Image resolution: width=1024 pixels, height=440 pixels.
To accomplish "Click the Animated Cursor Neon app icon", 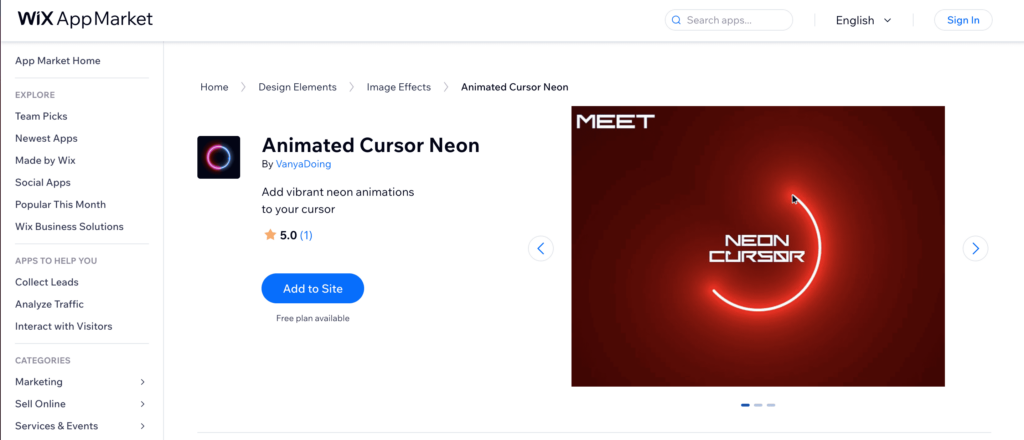I will [x=219, y=157].
